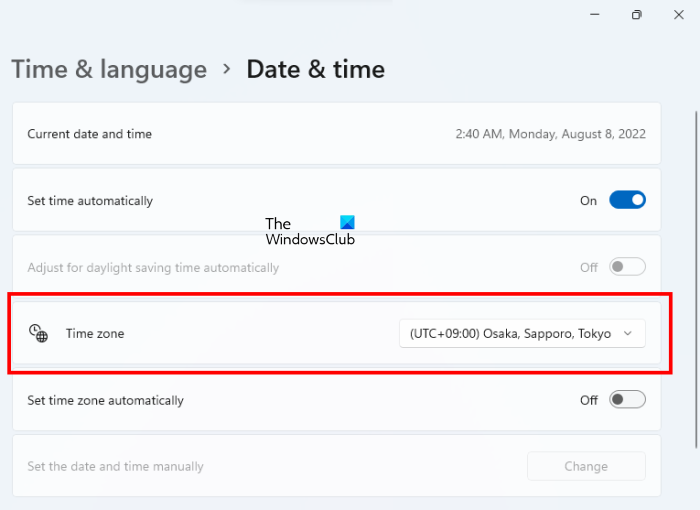The height and width of the screenshot is (510, 700).
Task: Click the Date & time page heading
Action: coord(315,69)
